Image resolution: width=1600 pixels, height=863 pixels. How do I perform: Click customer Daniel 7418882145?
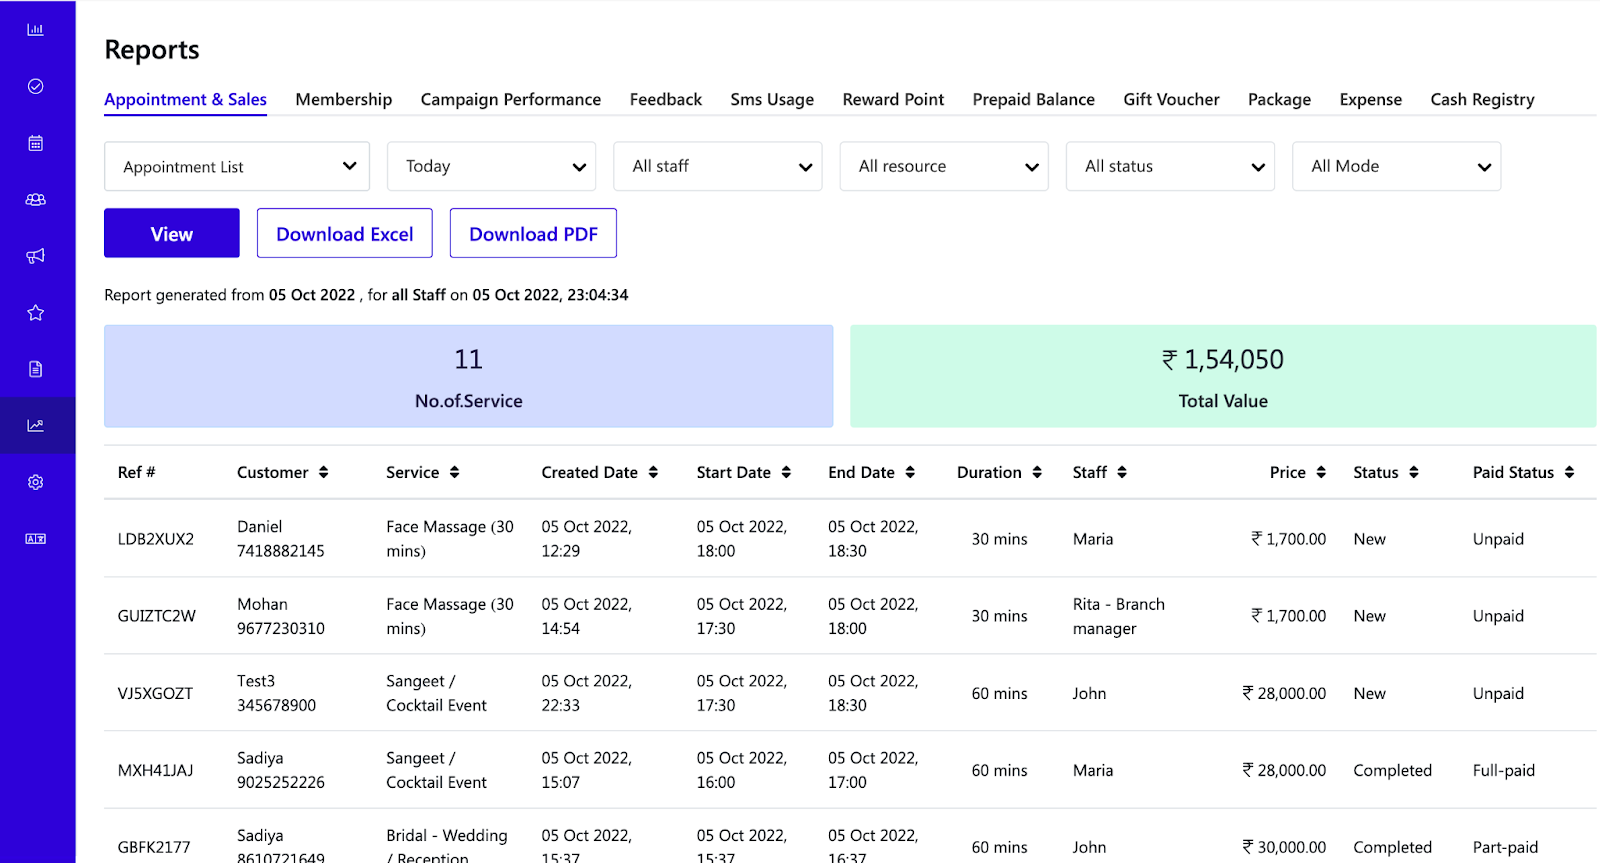click(x=281, y=539)
